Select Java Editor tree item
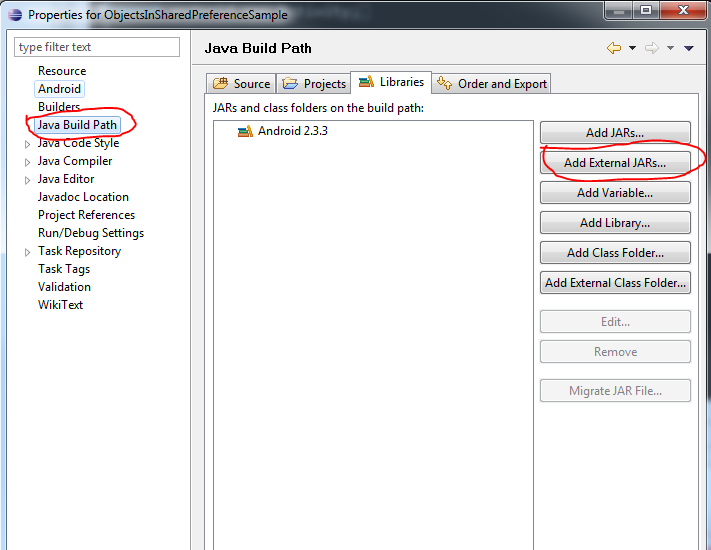 coord(66,179)
